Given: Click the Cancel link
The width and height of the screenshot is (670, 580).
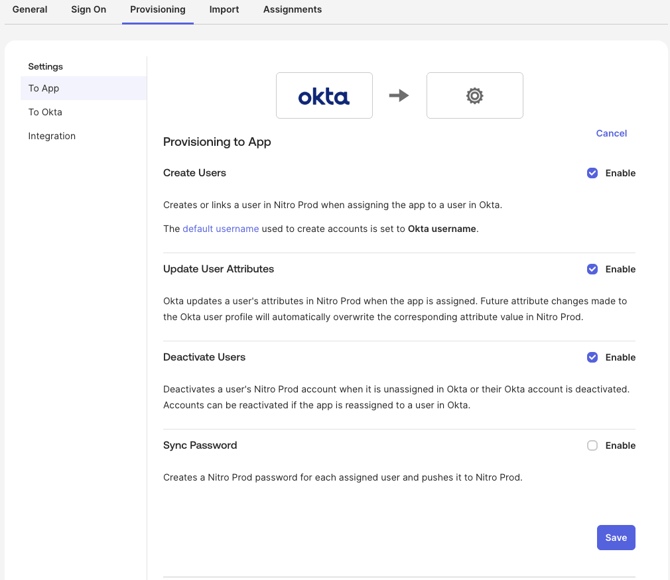Looking at the screenshot, I should pyautogui.click(x=611, y=133).
